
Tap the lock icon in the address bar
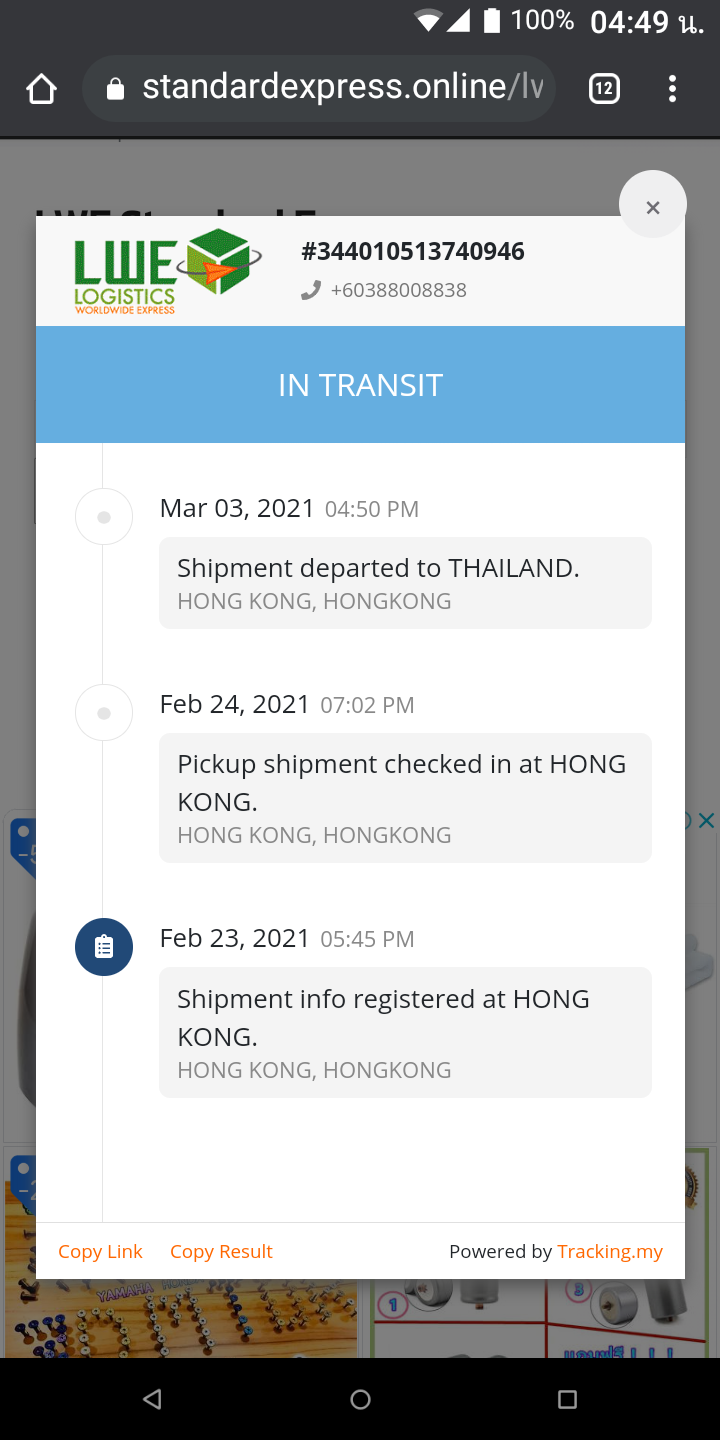[115, 89]
